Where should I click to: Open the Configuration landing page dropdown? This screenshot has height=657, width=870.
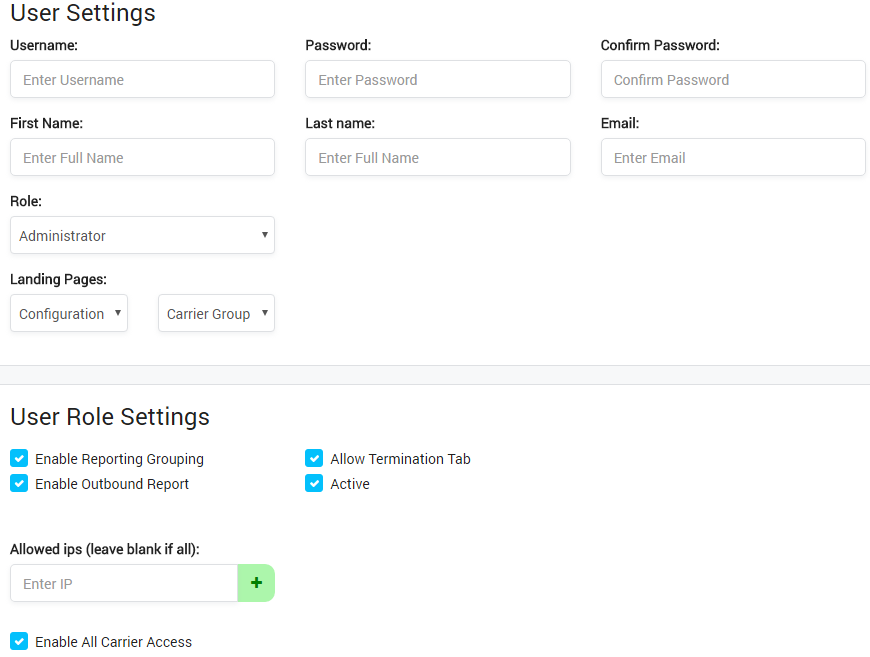[x=68, y=313]
